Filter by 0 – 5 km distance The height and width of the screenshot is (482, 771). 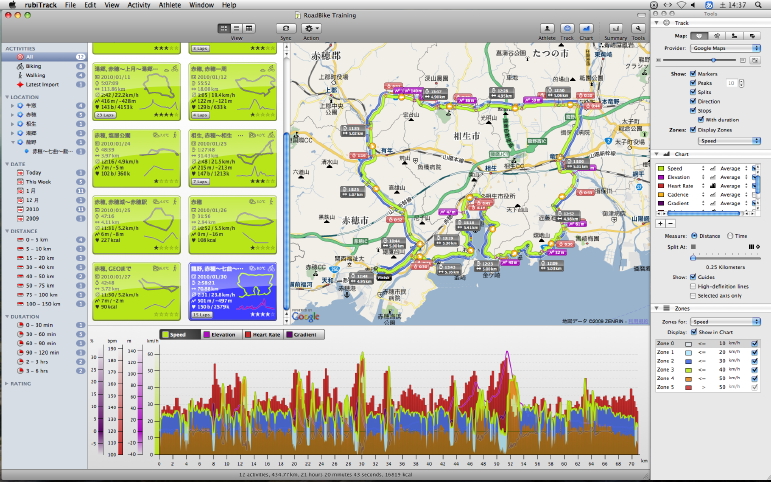pyautogui.click(x=44, y=240)
